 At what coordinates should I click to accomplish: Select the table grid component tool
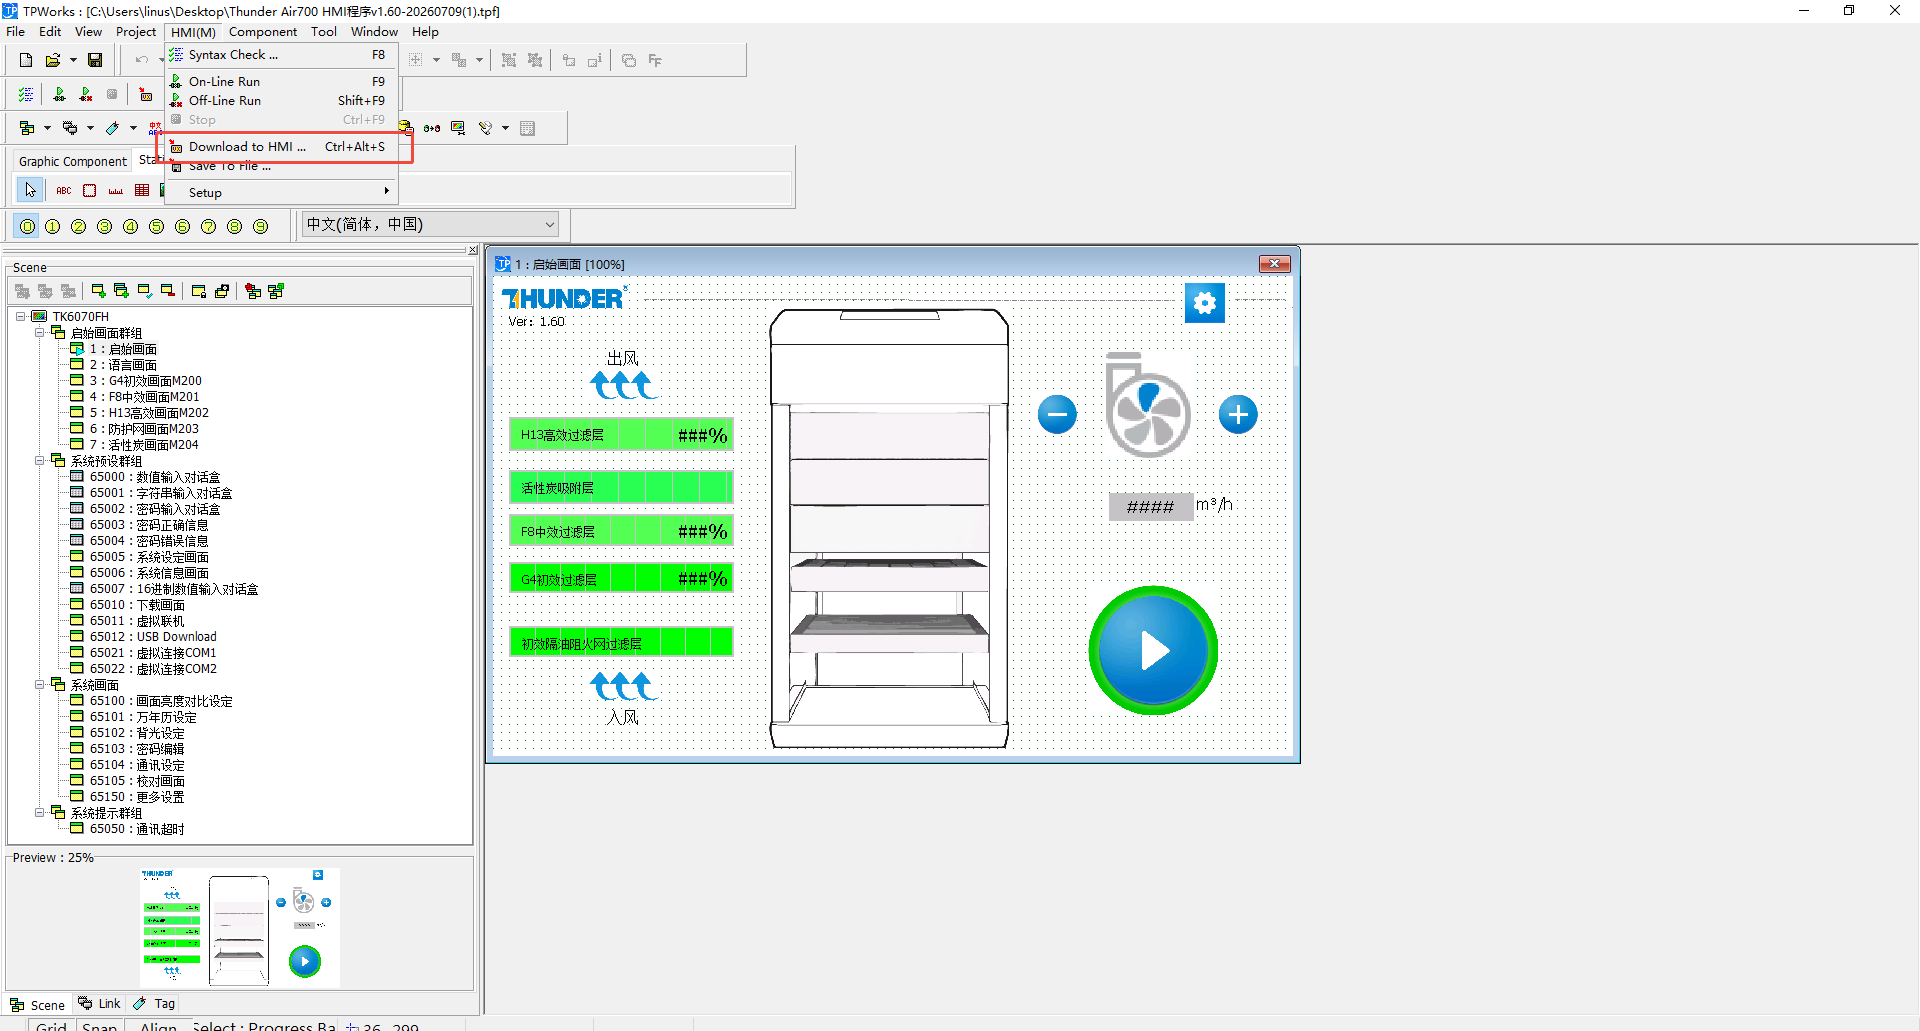(142, 190)
